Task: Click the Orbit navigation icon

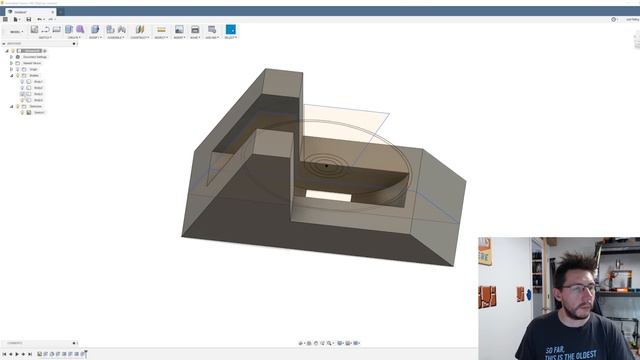Action: (301, 343)
